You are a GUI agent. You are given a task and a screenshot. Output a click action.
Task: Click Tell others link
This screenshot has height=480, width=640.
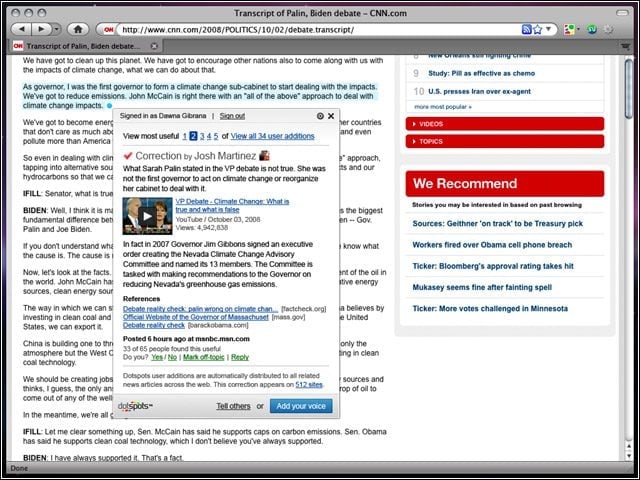coord(233,406)
